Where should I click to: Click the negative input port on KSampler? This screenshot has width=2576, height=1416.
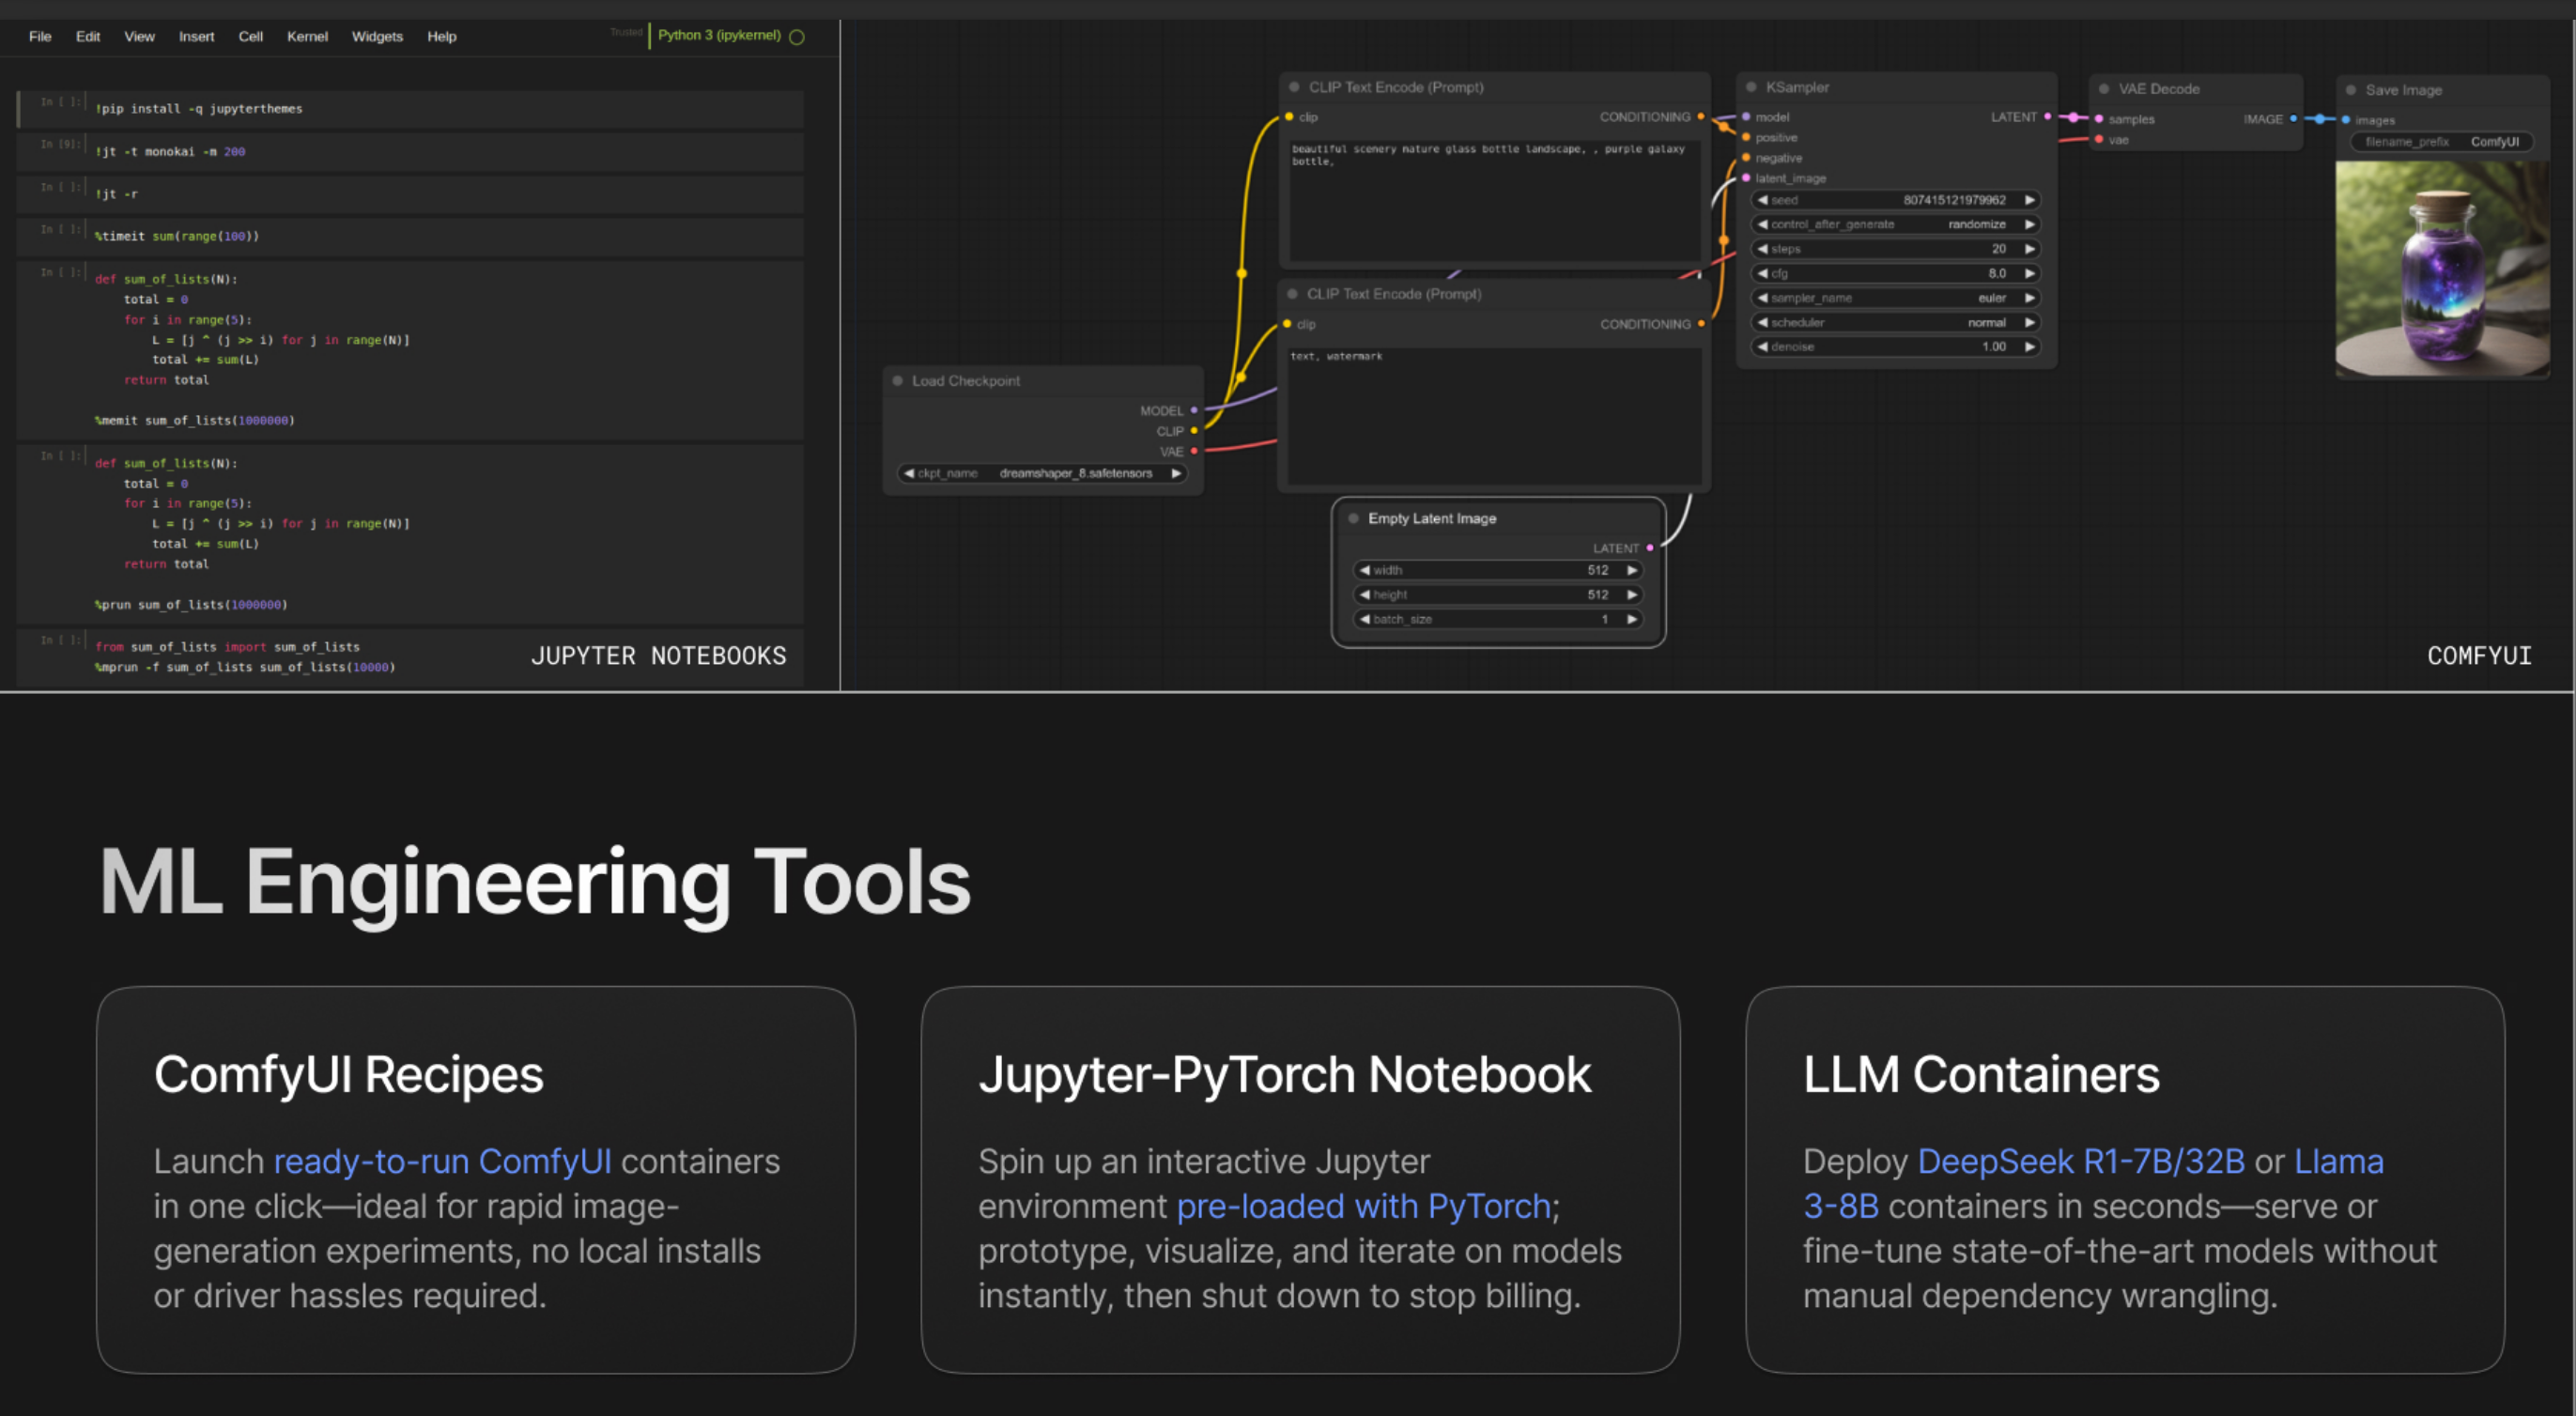pos(1746,158)
